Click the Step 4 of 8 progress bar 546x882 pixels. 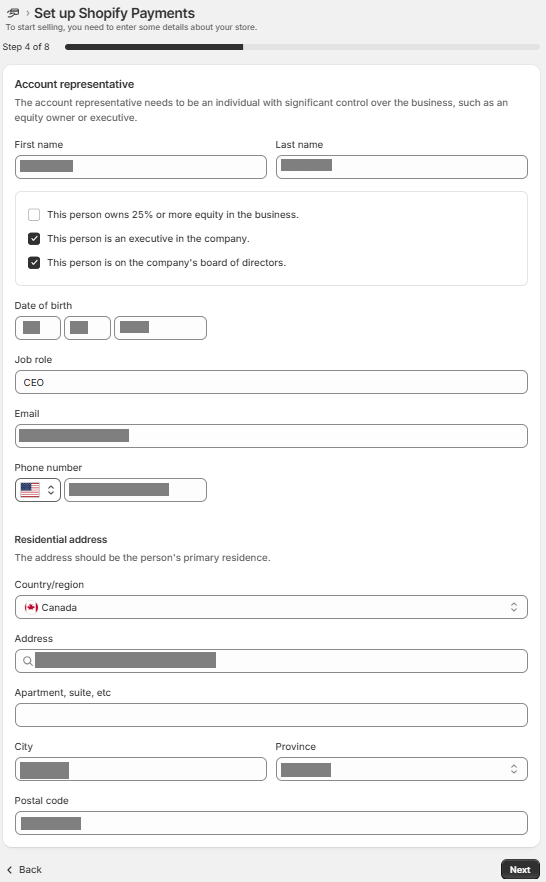pyautogui.click(x=302, y=47)
